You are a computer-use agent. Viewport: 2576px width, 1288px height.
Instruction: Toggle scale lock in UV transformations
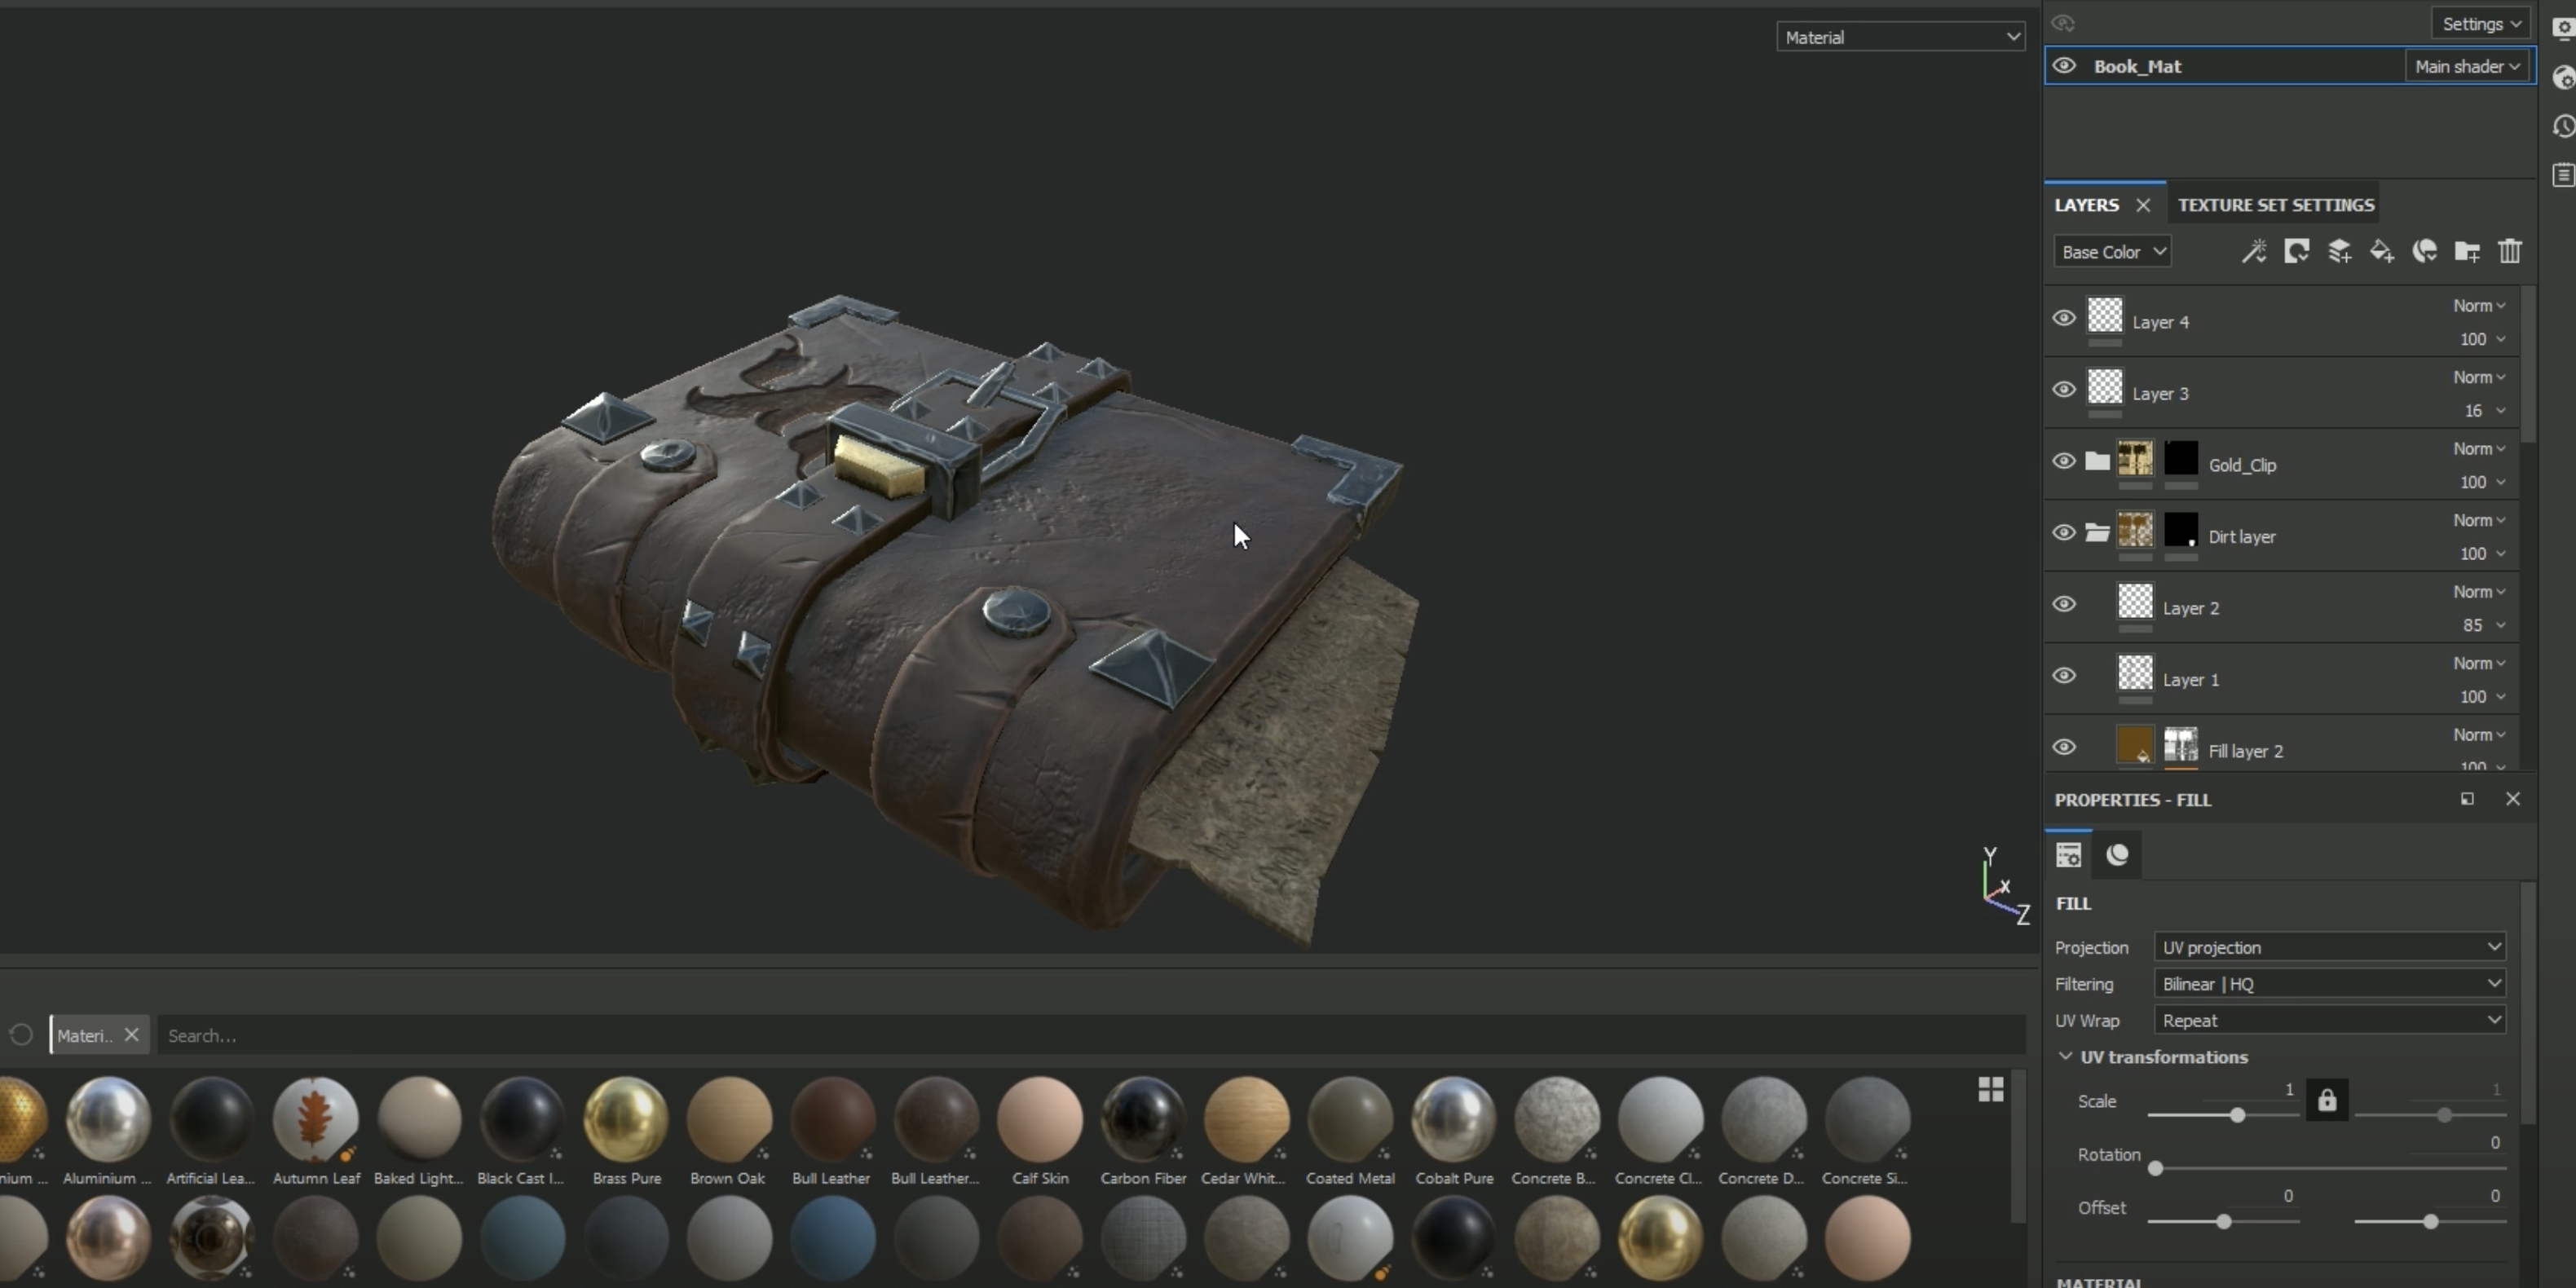[2327, 1100]
